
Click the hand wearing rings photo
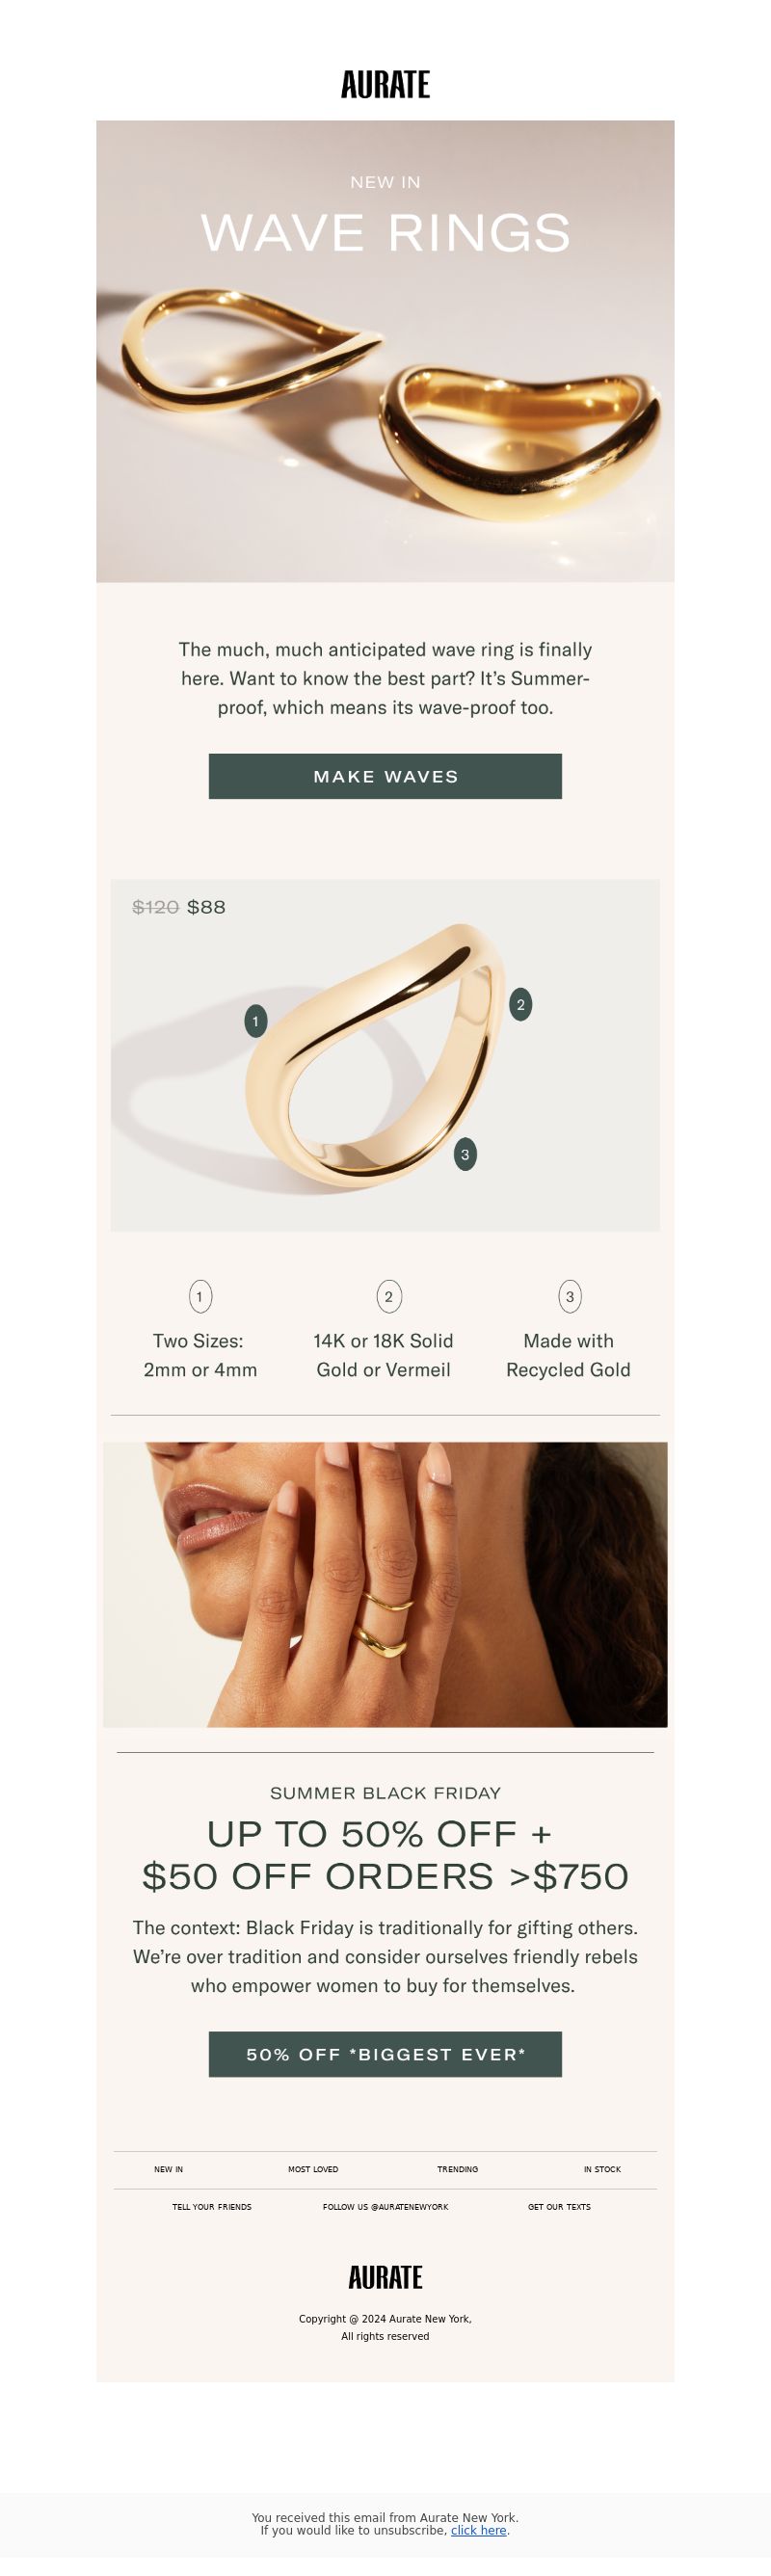coord(385,1584)
